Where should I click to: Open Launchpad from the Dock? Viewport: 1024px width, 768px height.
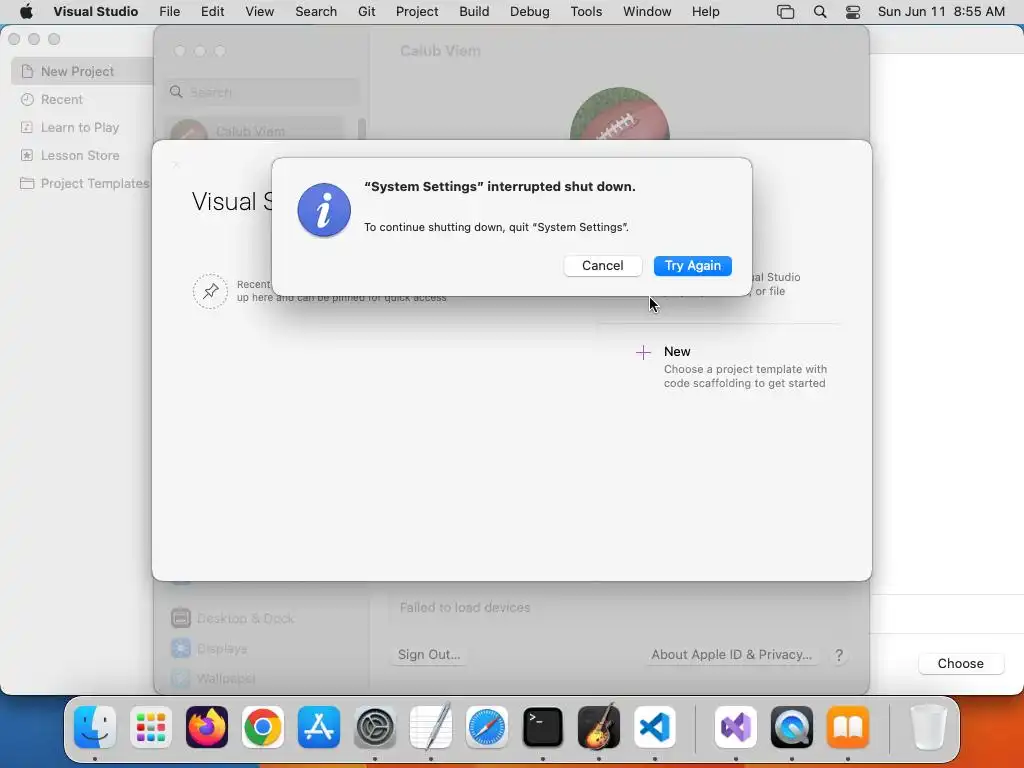click(x=151, y=727)
